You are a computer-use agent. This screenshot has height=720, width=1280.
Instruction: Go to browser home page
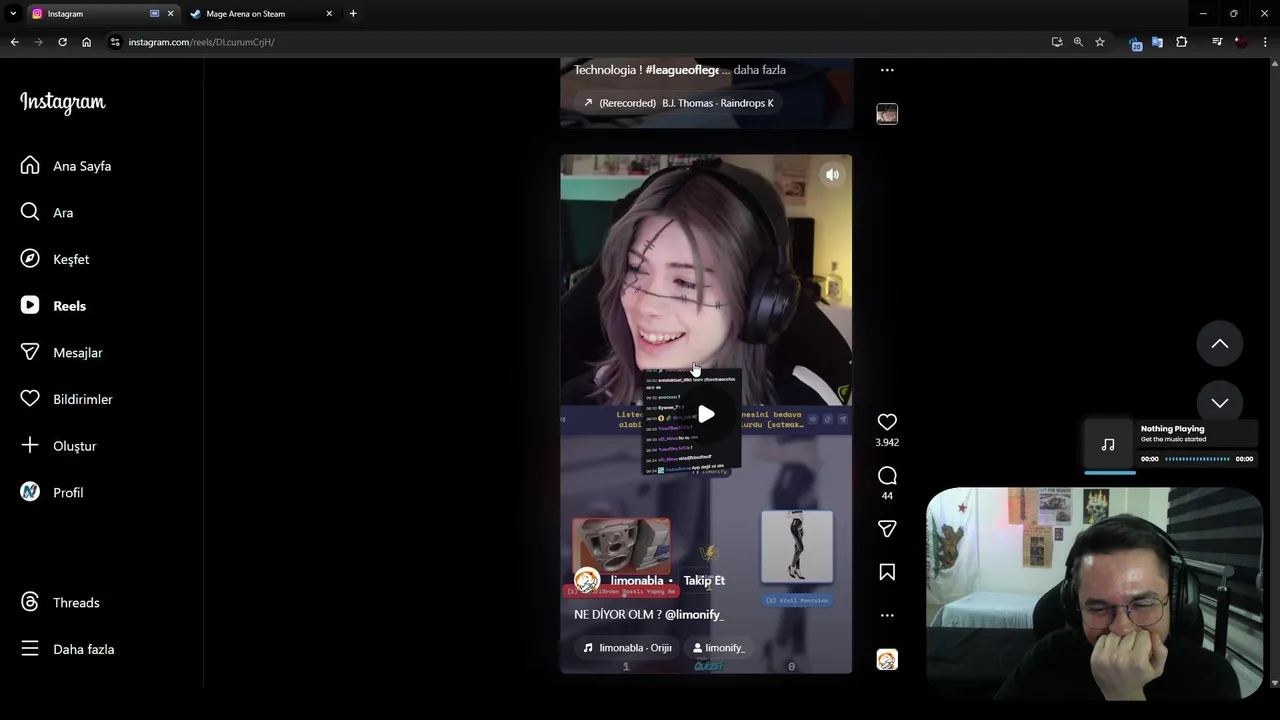click(x=86, y=42)
